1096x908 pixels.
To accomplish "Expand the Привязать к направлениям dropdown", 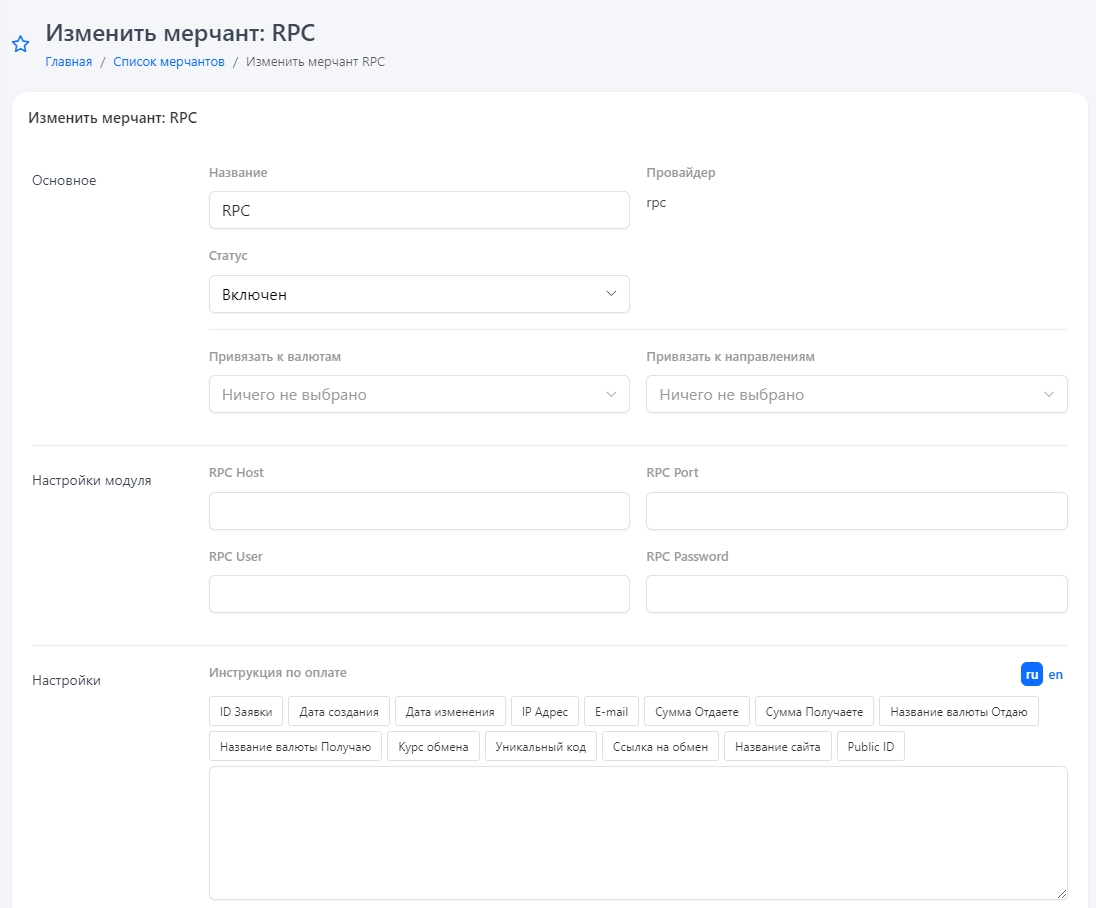I will pos(856,394).
